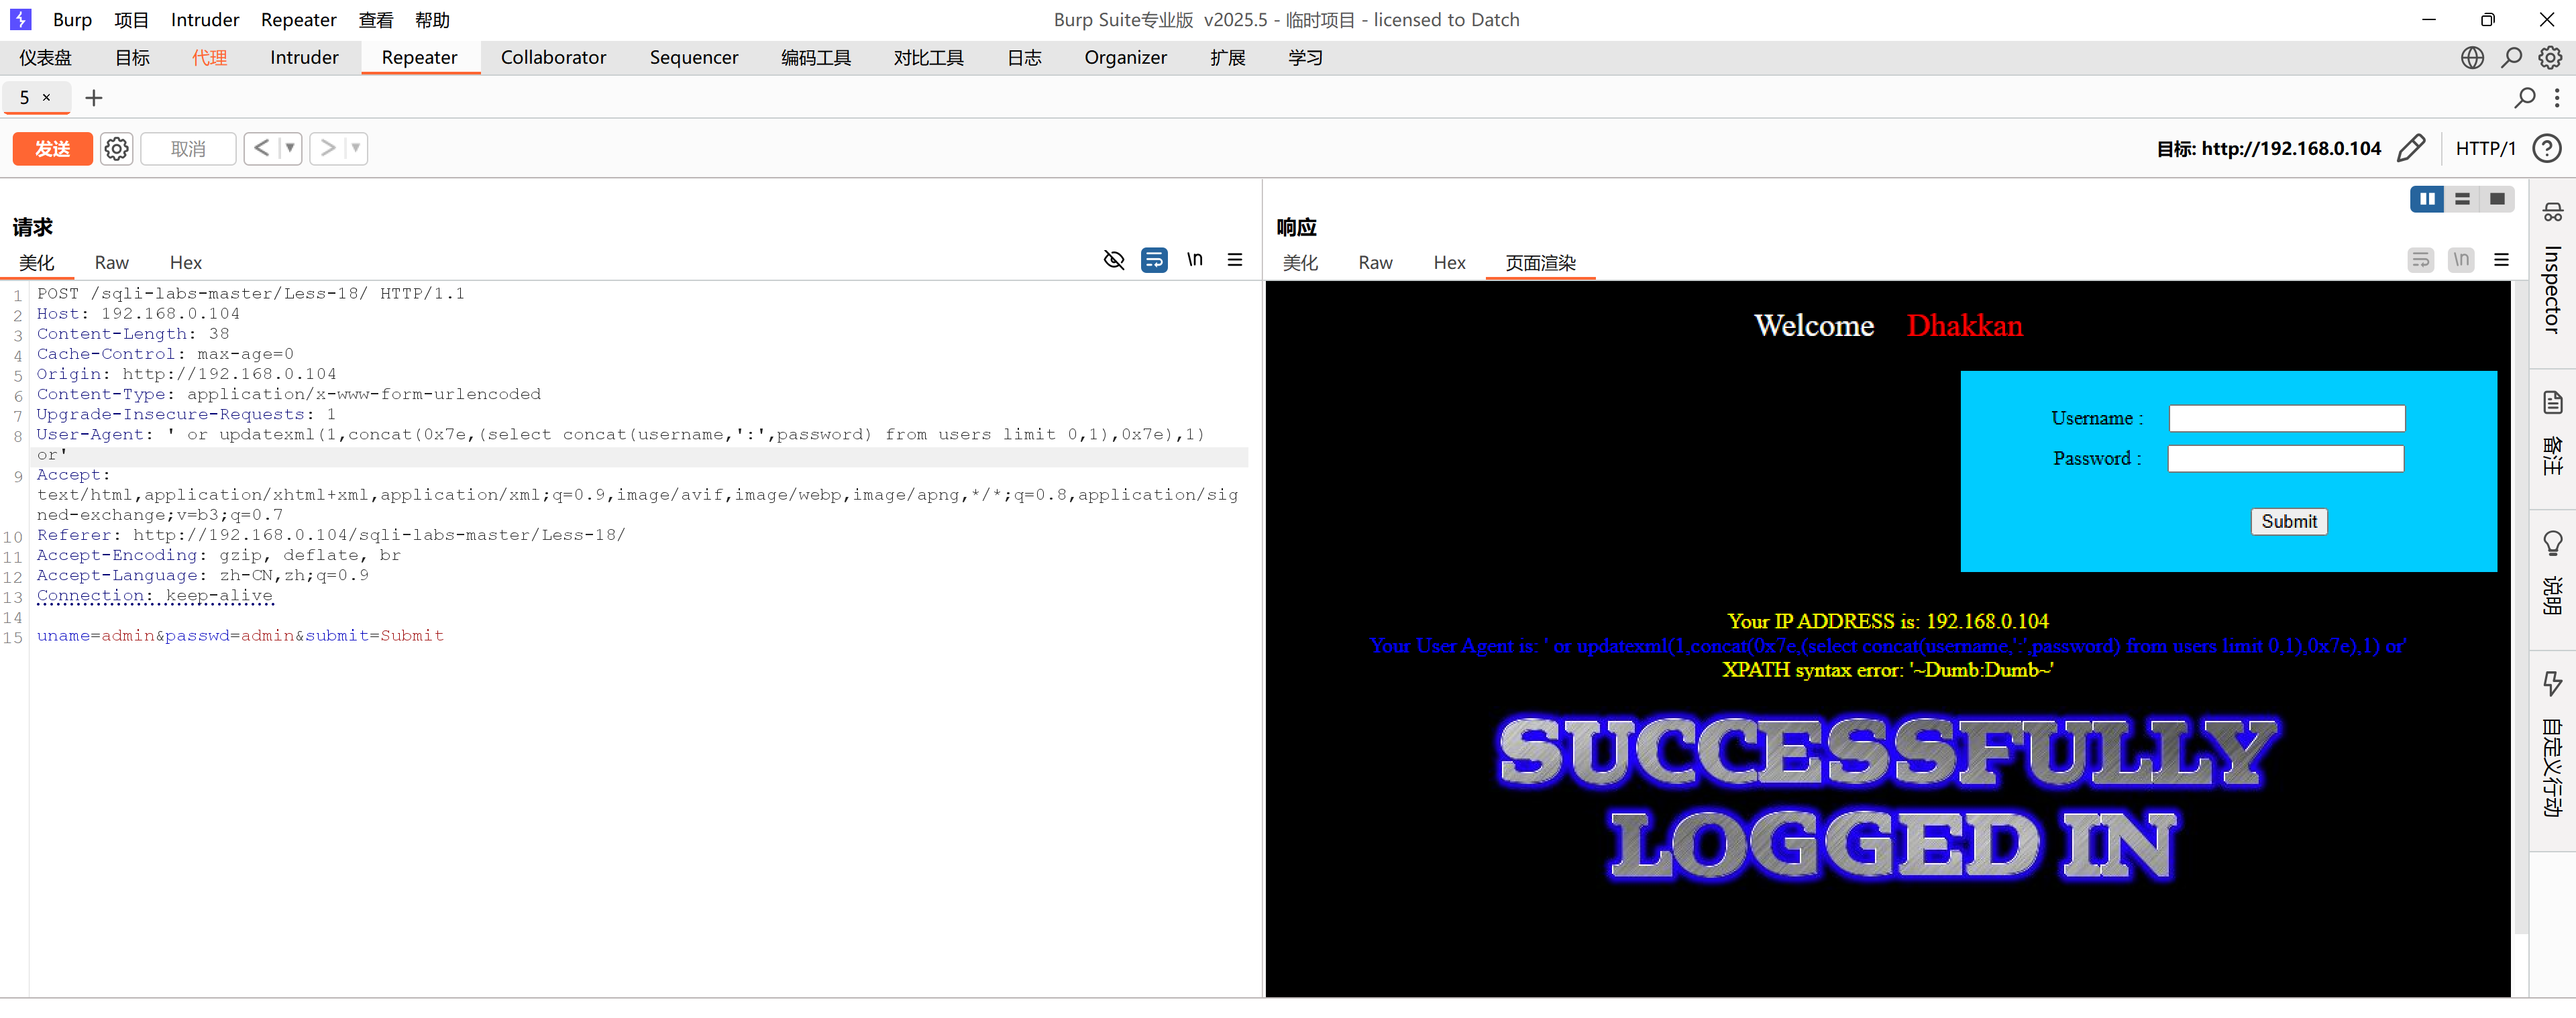The image size is (2576, 1018).
Task: Click the globe icon in top bar
Action: (2472, 58)
